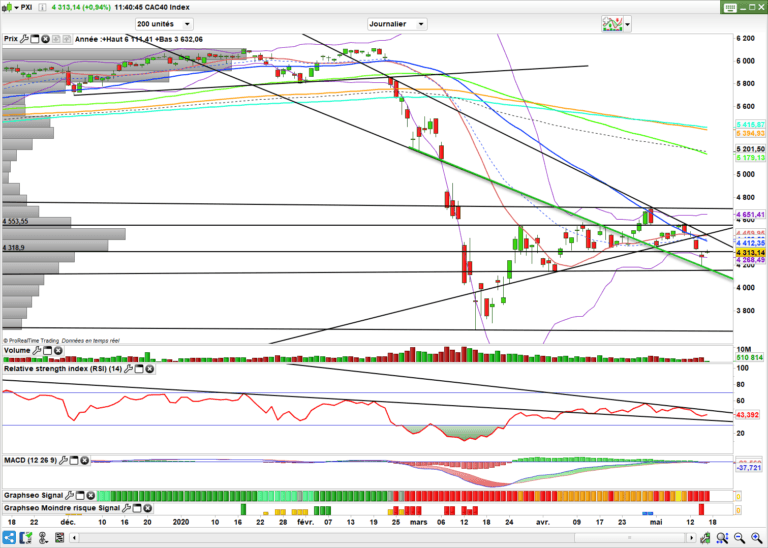Click the zoom in magnifier icon

click(x=754, y=538)
